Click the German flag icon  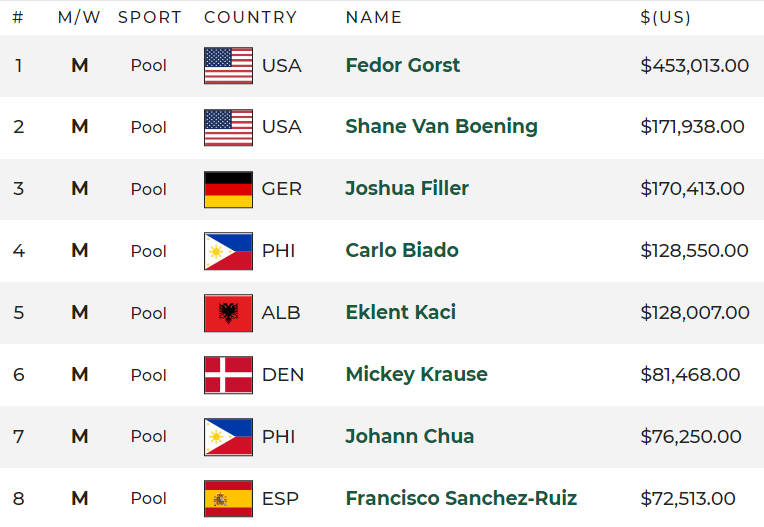click(x=228, y=189)
